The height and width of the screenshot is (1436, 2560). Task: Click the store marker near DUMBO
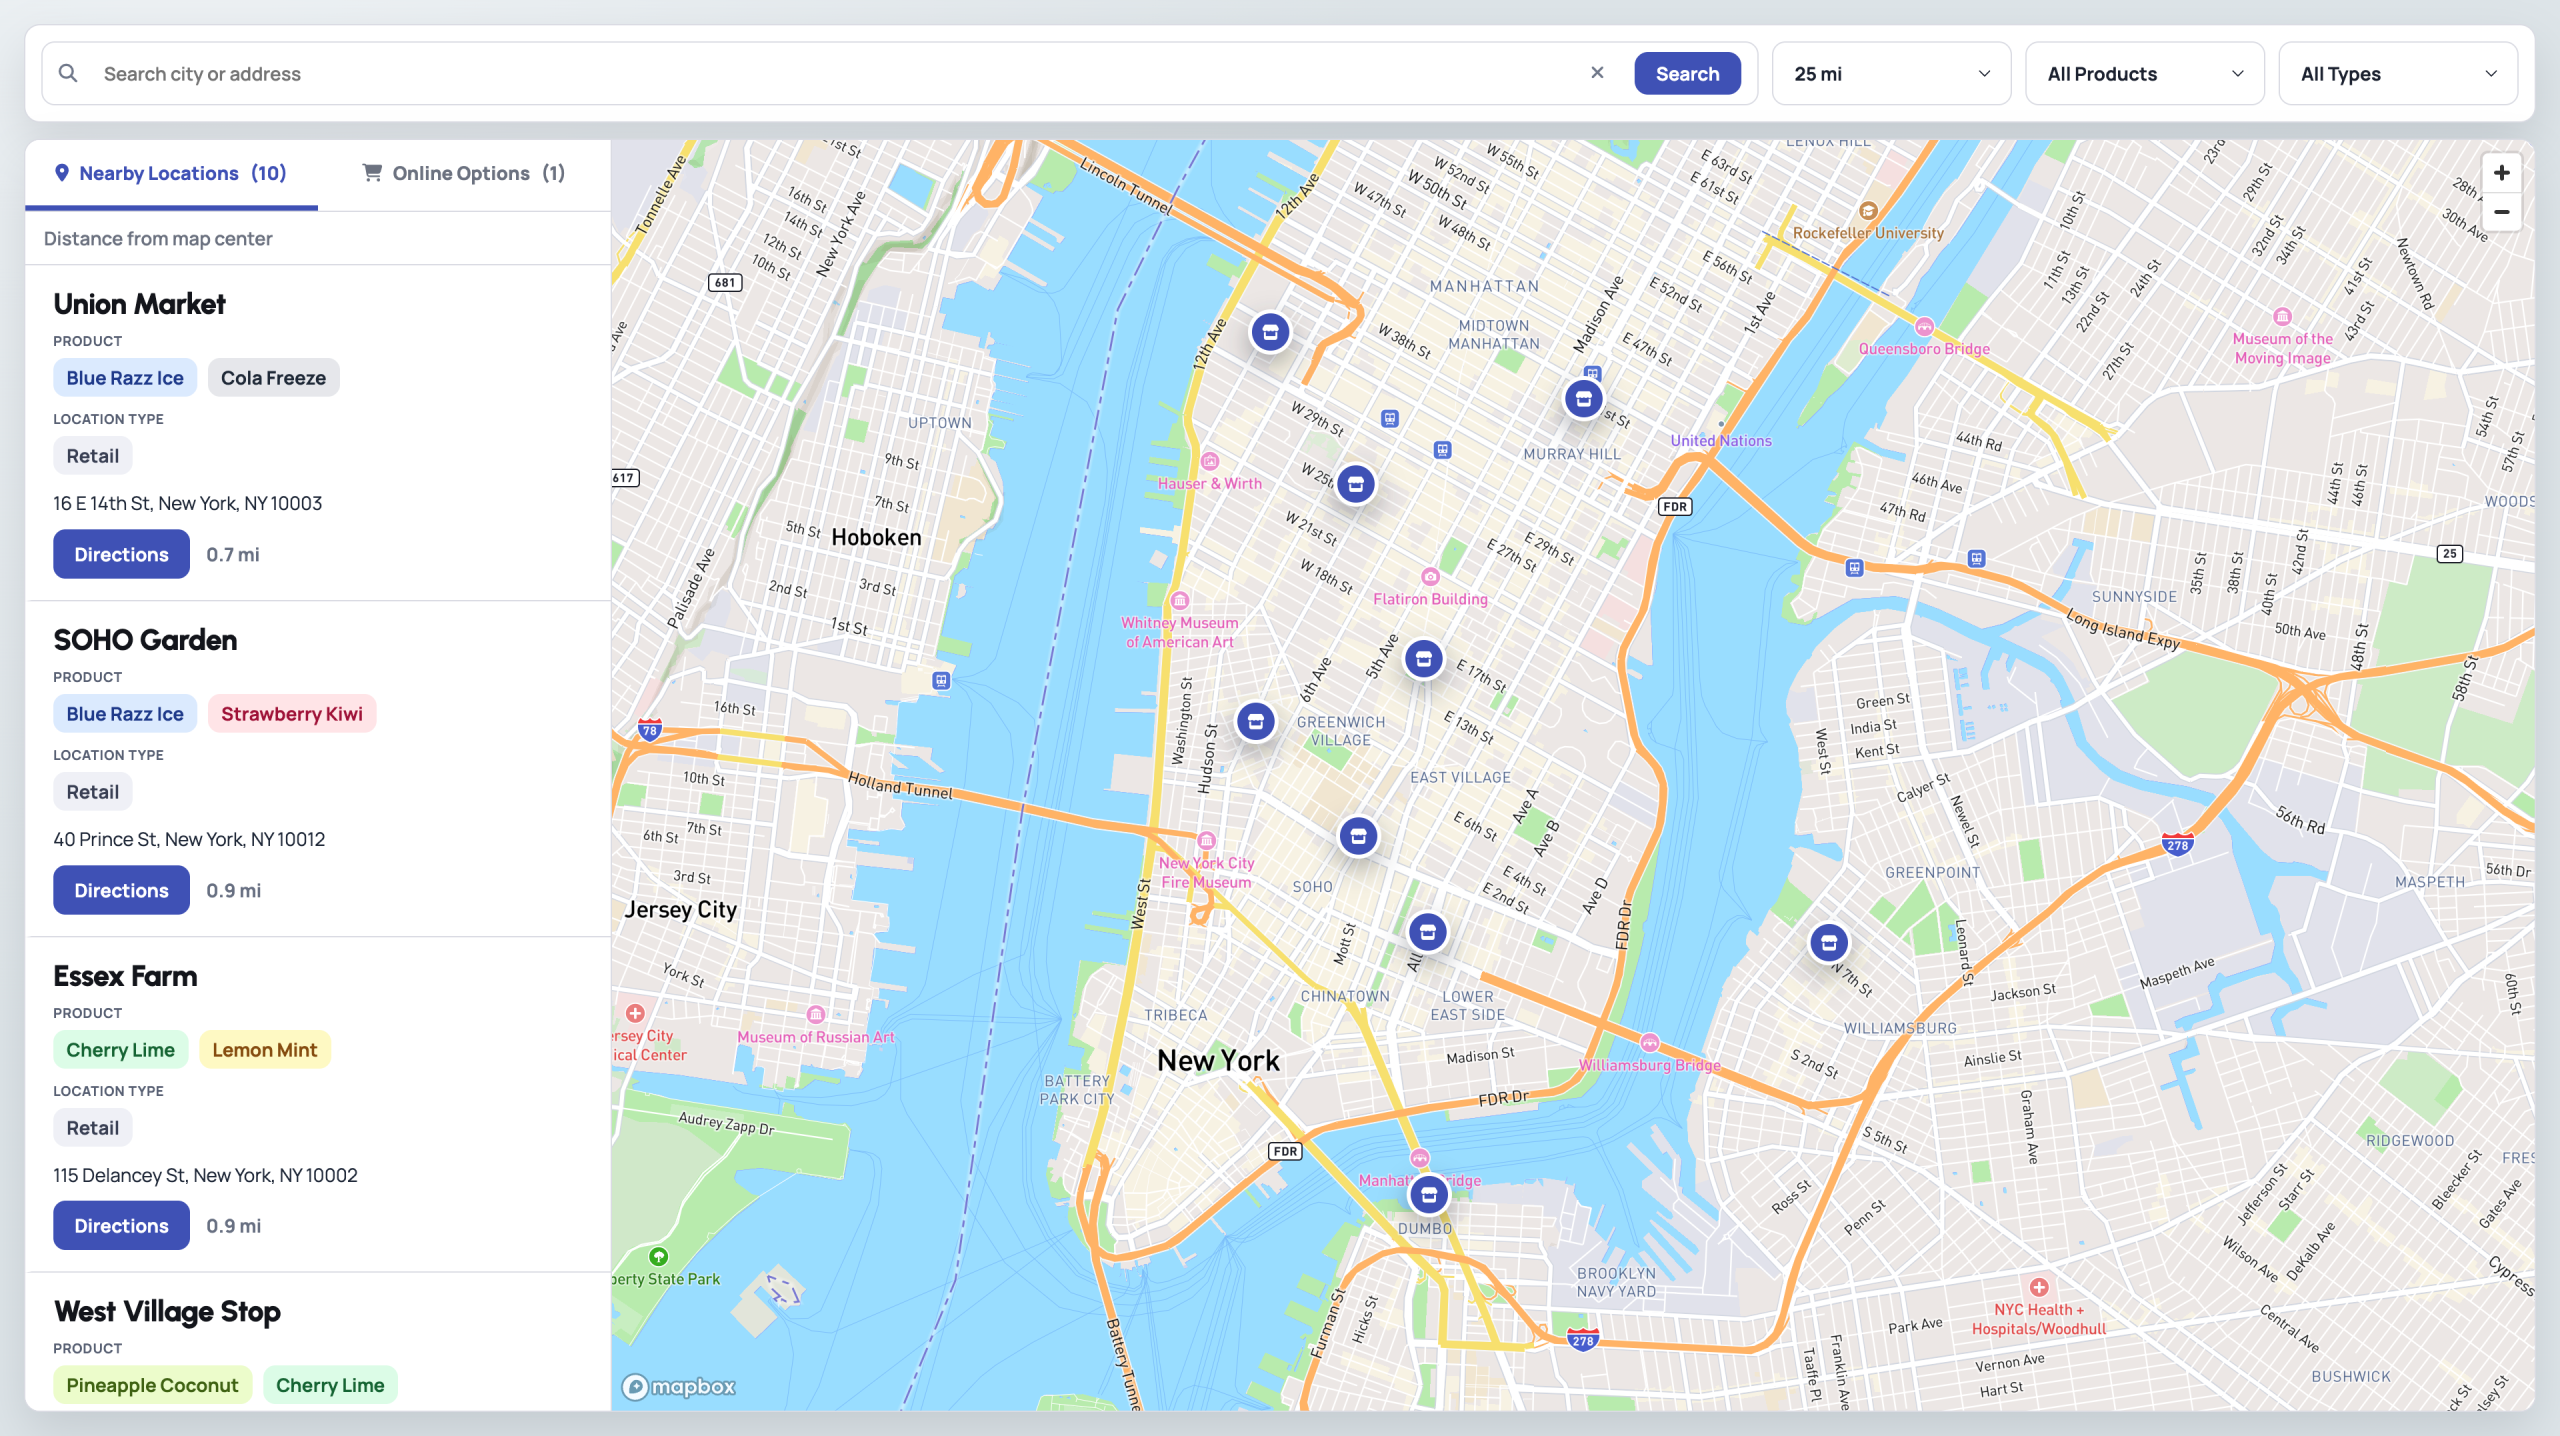tap(1428, 1194)
